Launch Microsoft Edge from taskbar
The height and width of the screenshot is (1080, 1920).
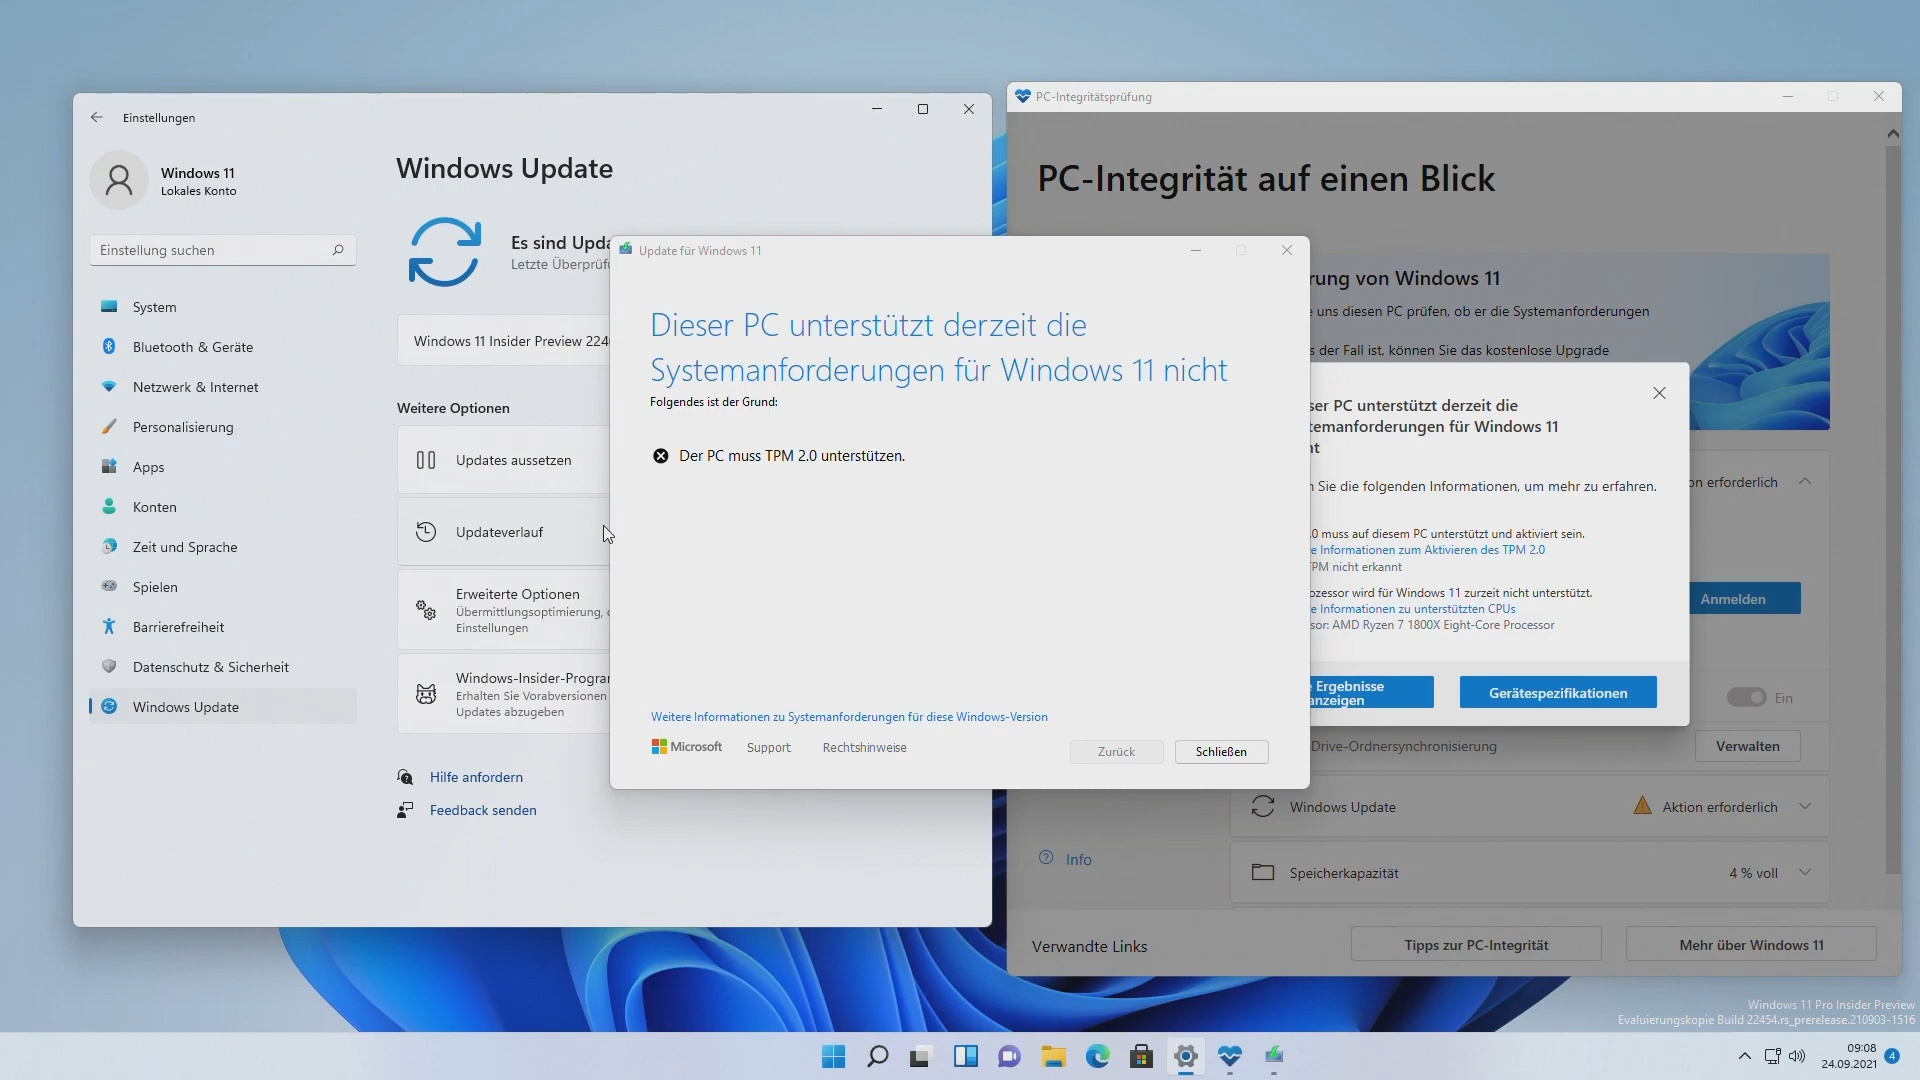coord(1097,1057)
